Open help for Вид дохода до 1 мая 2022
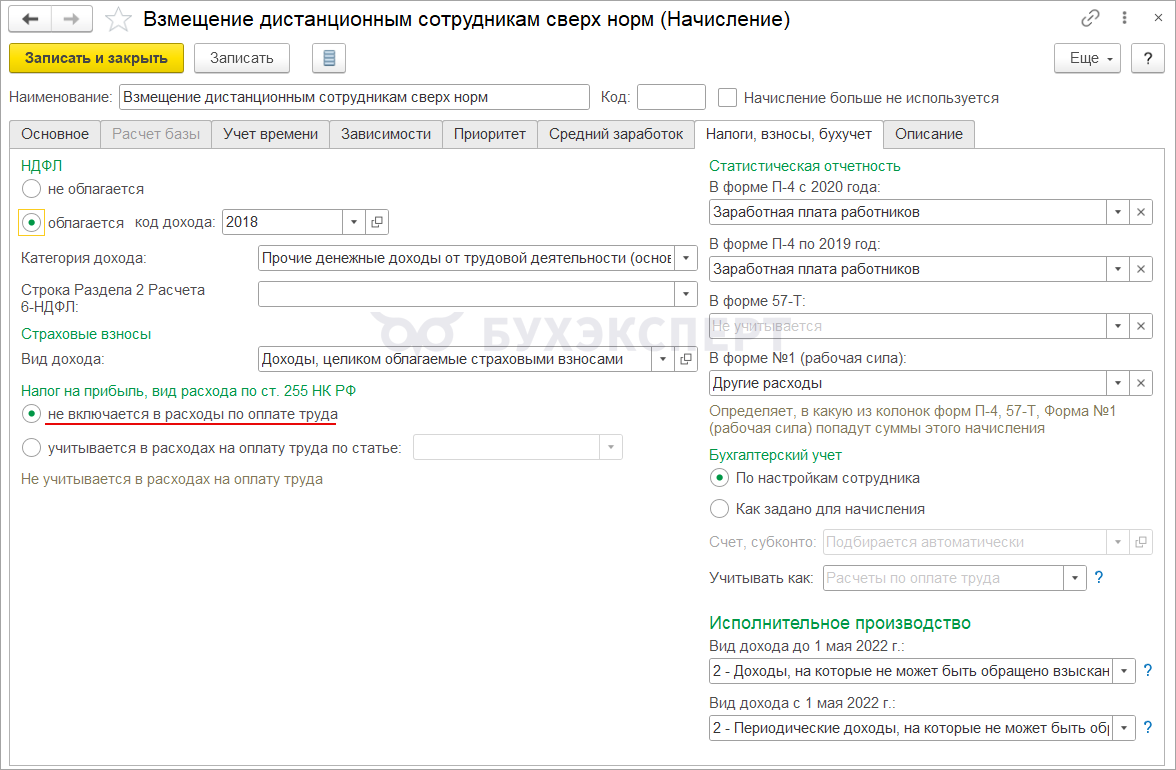 (1148, 670)
